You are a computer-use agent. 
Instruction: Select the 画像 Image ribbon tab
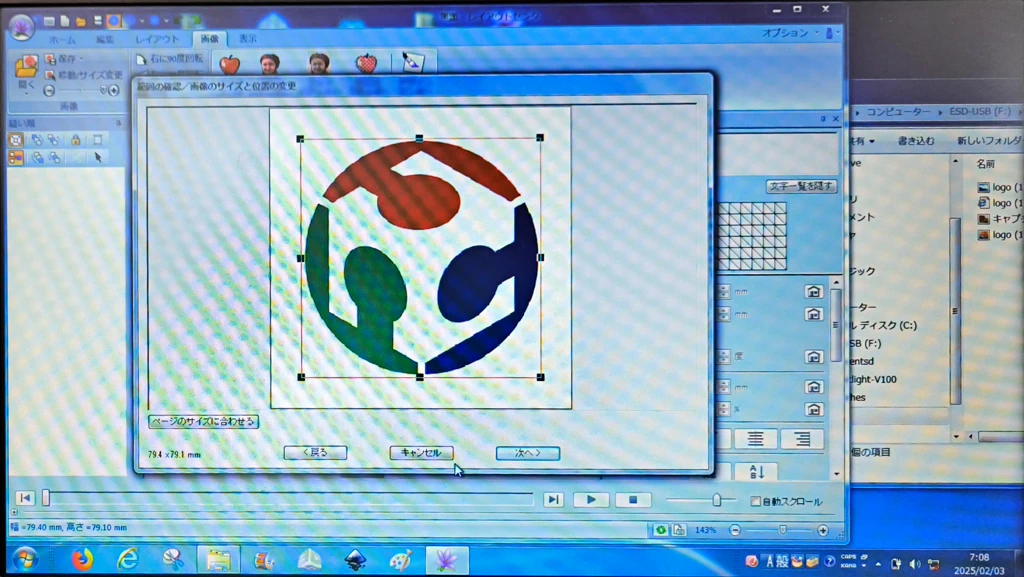click(209, 39)
